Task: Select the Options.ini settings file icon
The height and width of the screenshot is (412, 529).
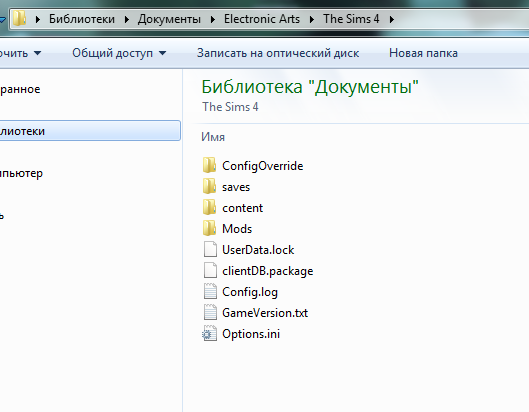Action: (210, 333)
